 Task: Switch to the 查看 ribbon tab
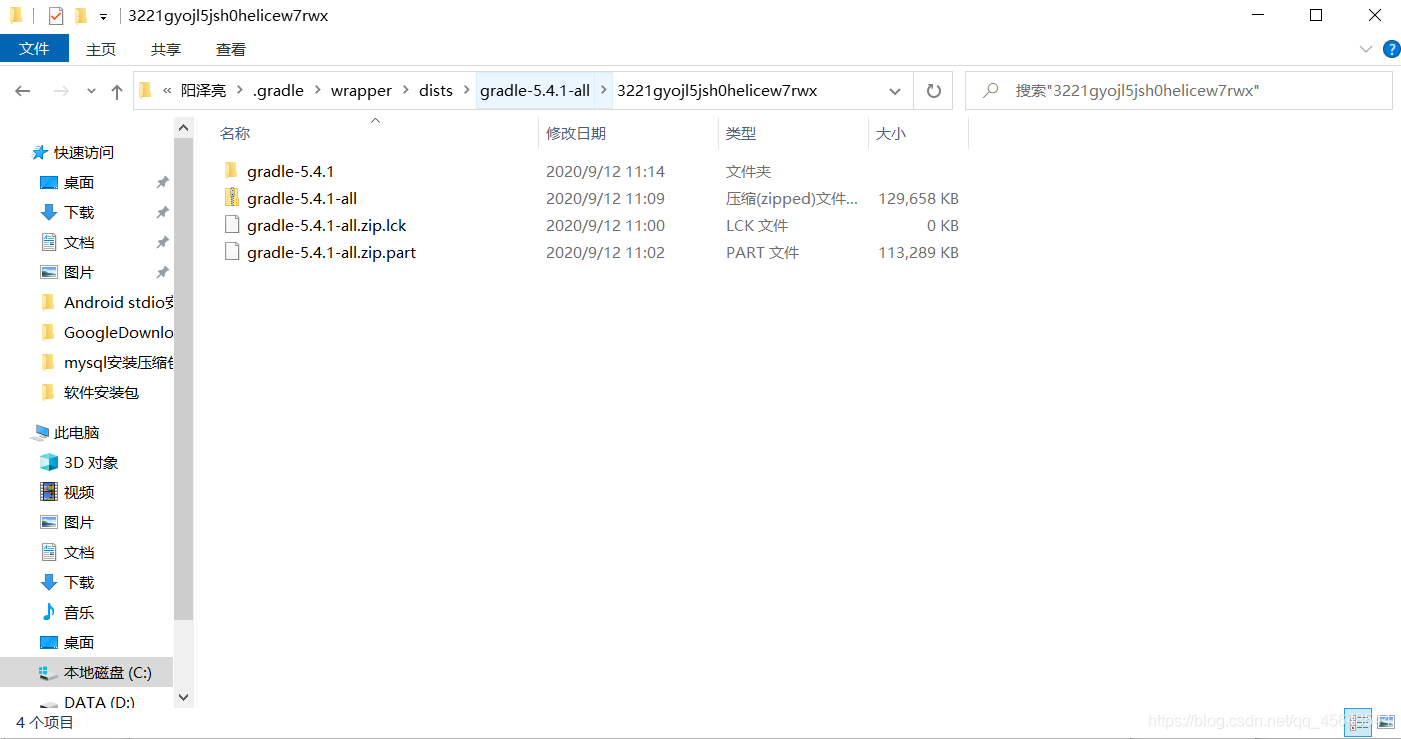pos(230,48)
